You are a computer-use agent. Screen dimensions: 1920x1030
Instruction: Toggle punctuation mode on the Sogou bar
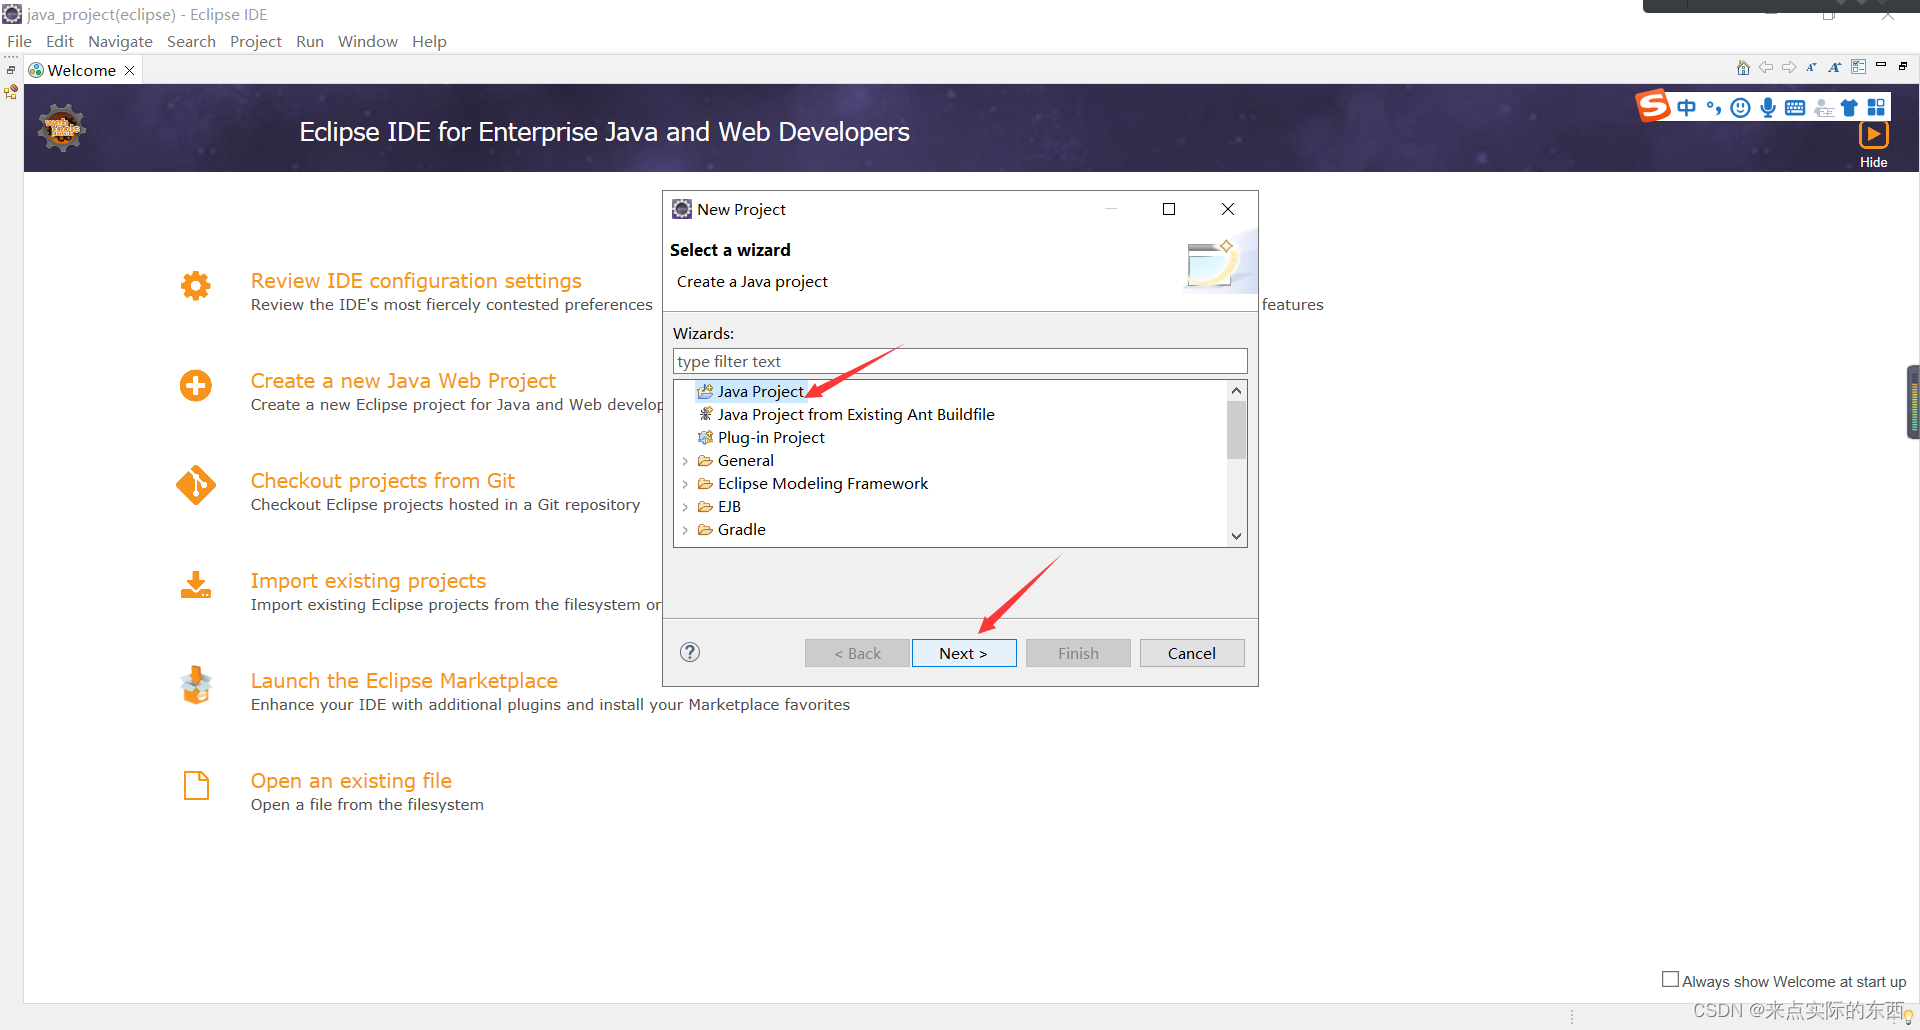[1713, 107]
